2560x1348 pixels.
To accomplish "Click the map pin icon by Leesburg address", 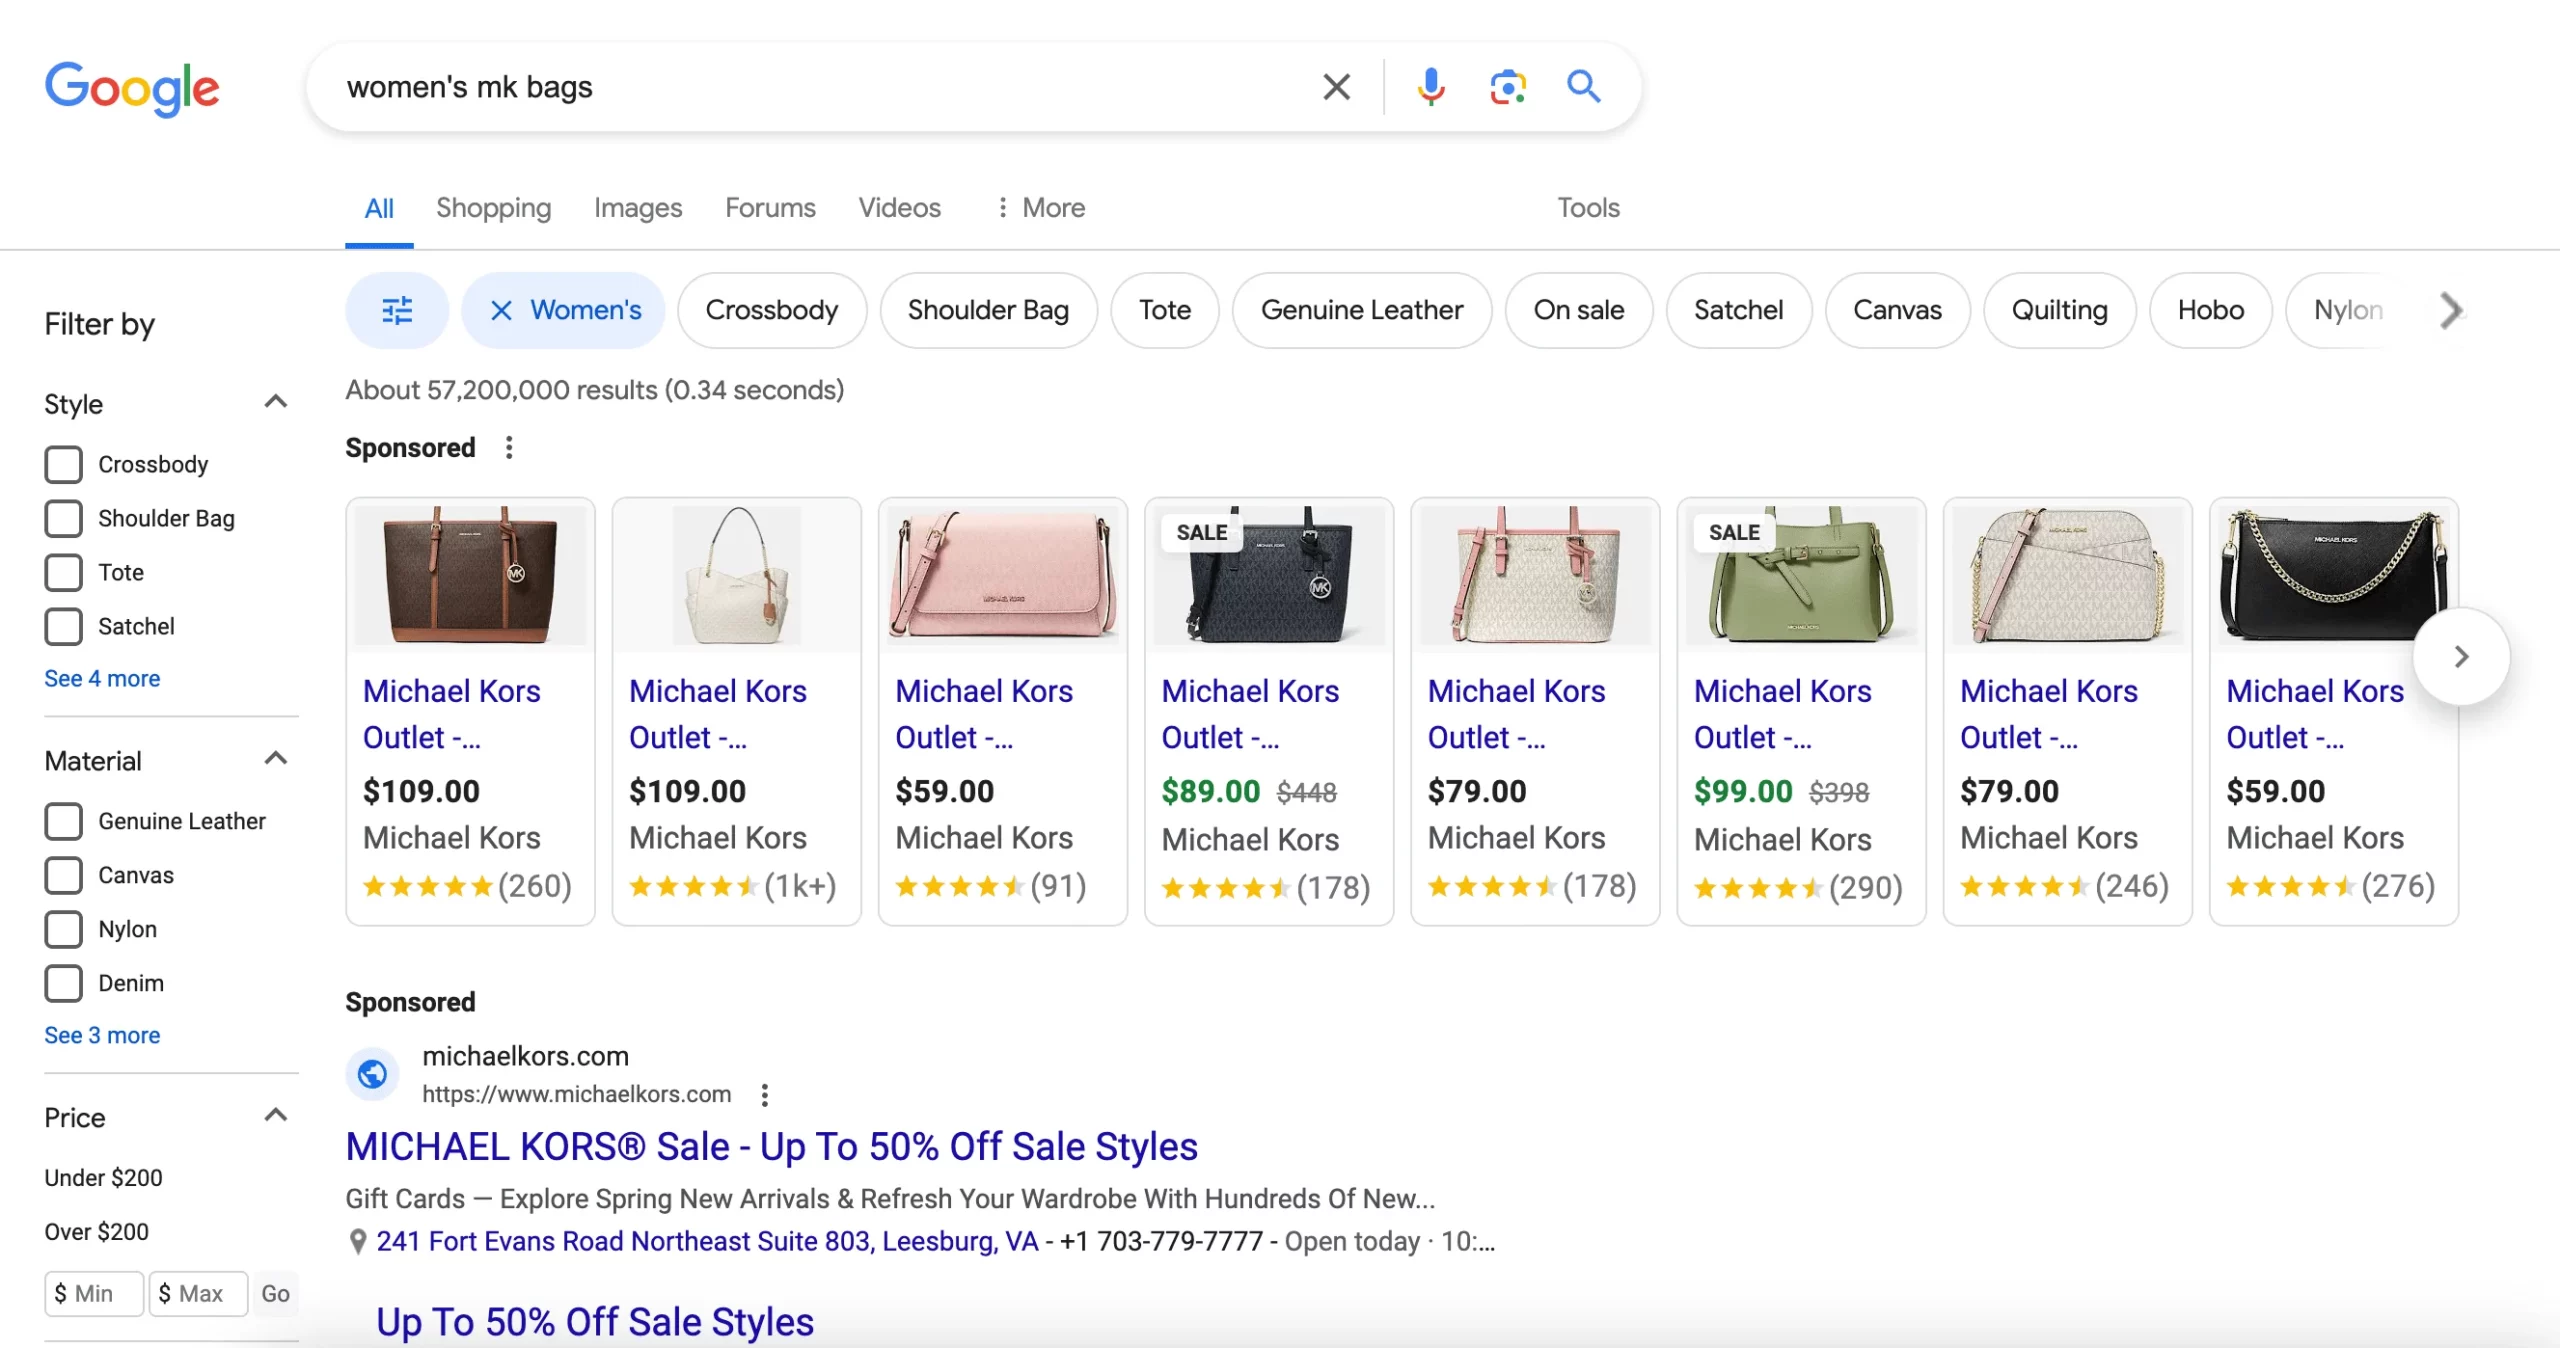I will coord(357,1242).
